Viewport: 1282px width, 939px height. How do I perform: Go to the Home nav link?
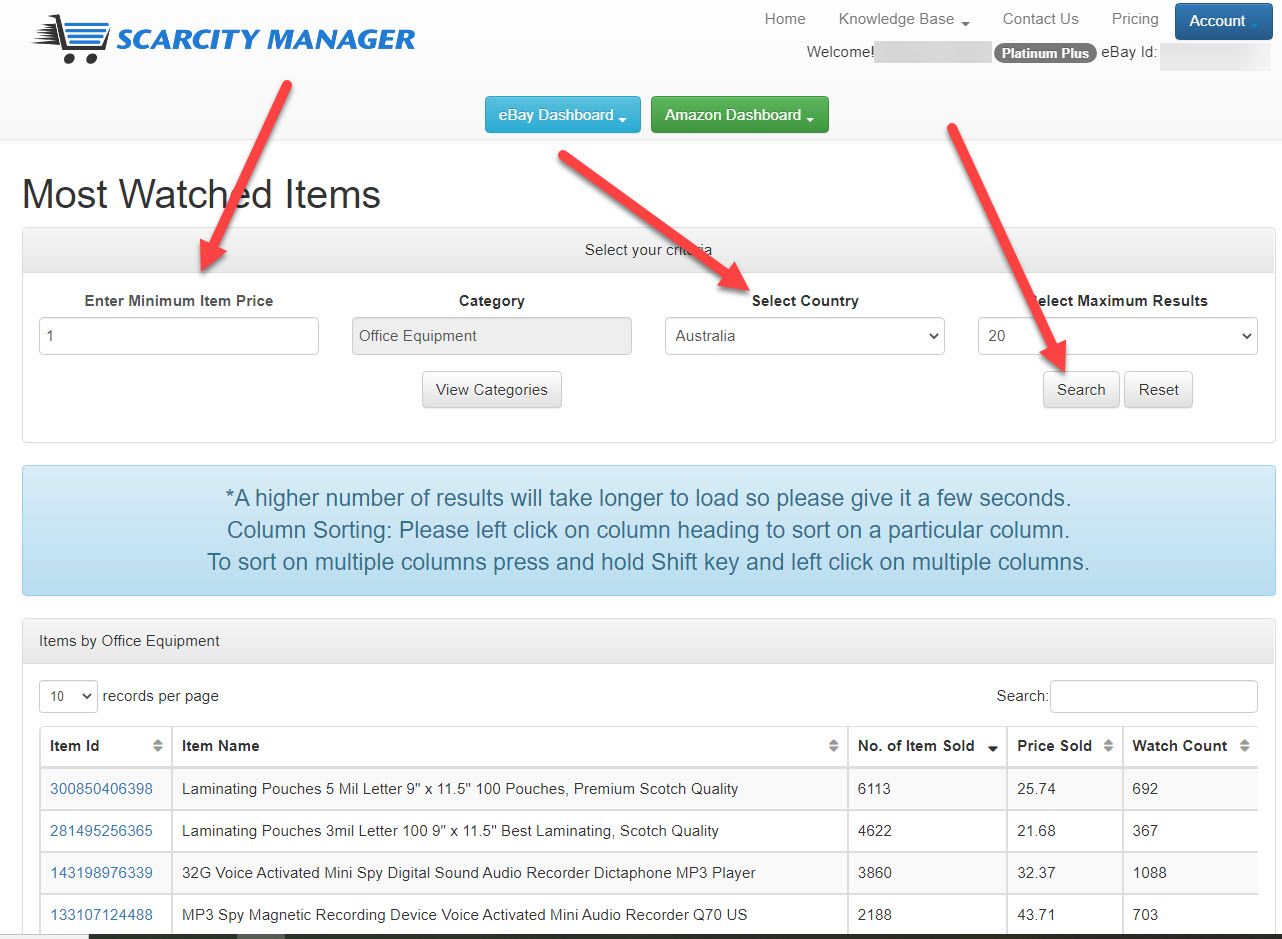point(785,19)
